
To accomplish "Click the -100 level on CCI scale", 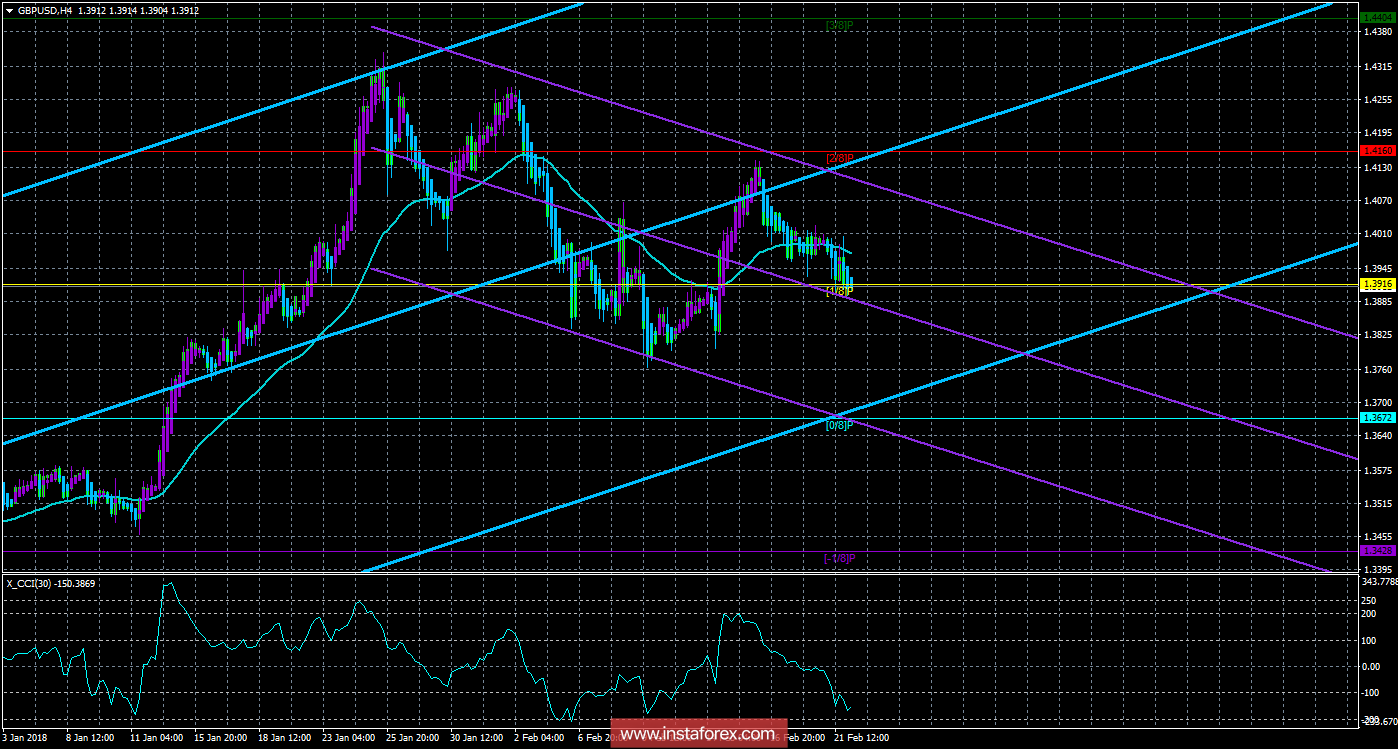I will click(1372, 694).
